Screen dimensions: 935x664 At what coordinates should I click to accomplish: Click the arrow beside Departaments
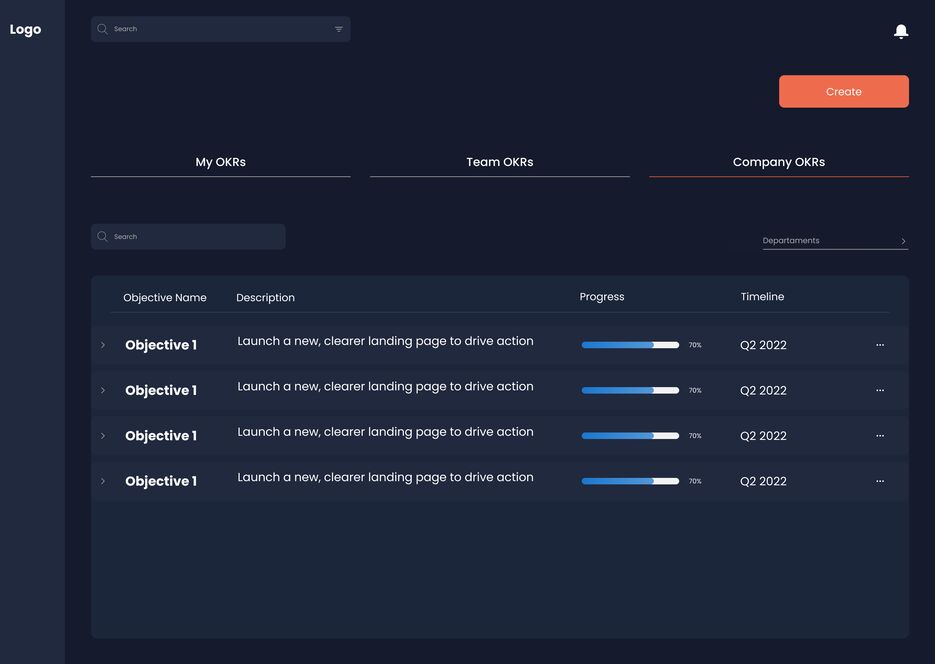coord(903,241)
